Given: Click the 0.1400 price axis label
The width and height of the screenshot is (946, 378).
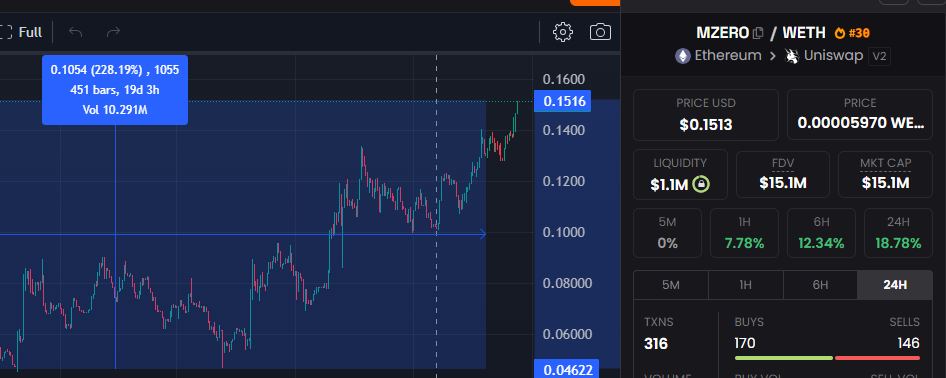Looking at the screenshot, I should [x=563, y=130].
